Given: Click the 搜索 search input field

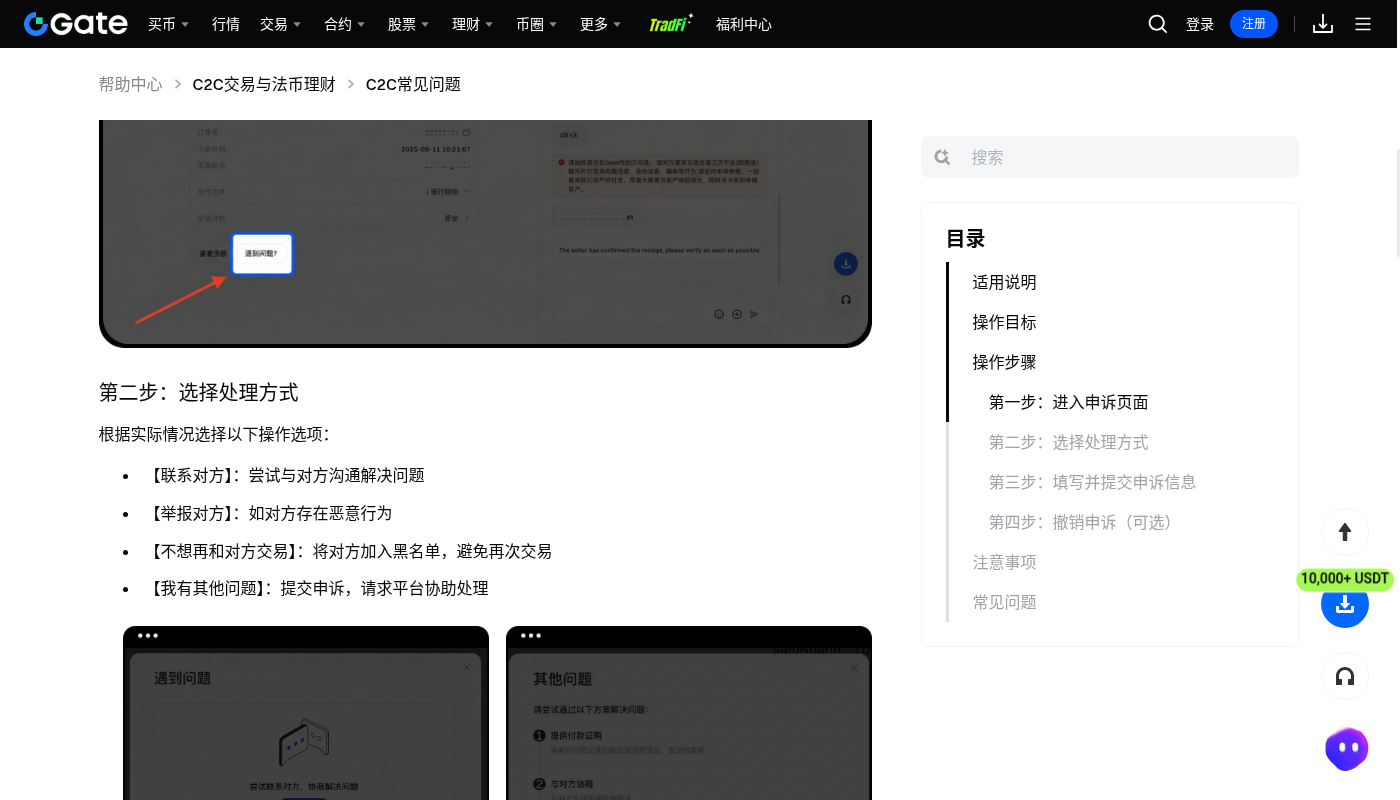Looking at the screenshot, I should pos(1110,157).
